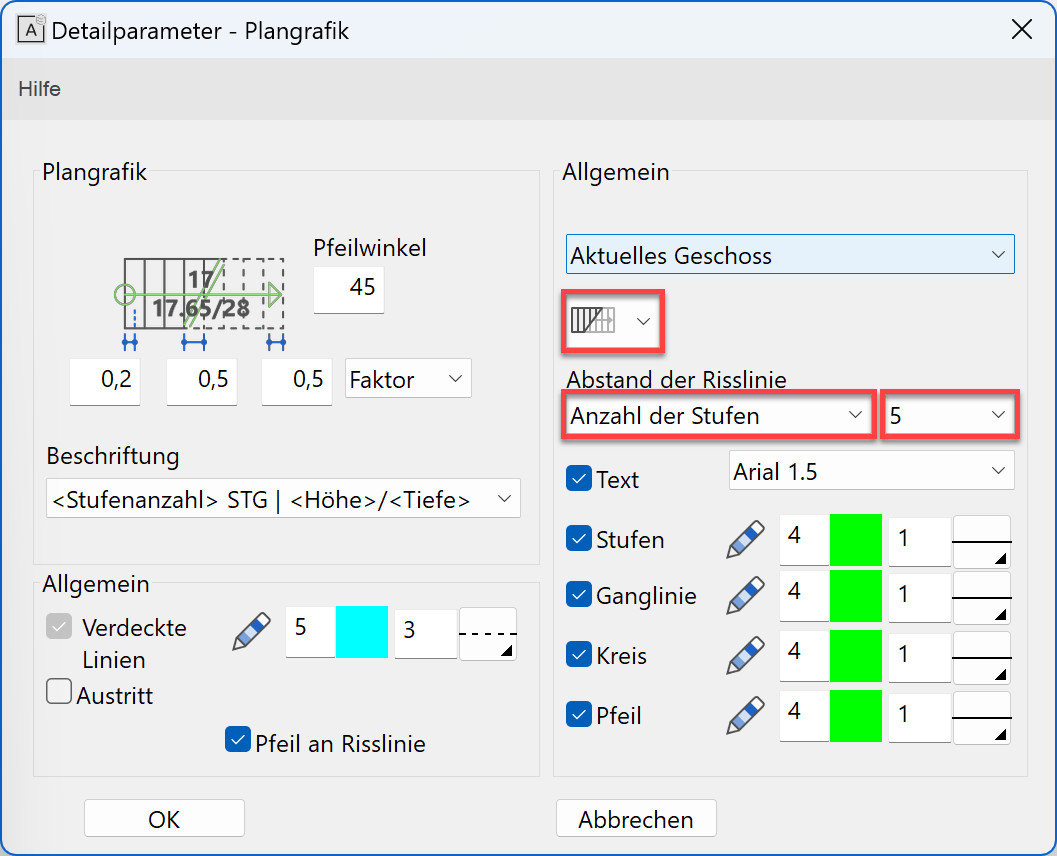Click the pencil style icon next to Ganglinie
1057x856 pixels.
tap(744, 596)
